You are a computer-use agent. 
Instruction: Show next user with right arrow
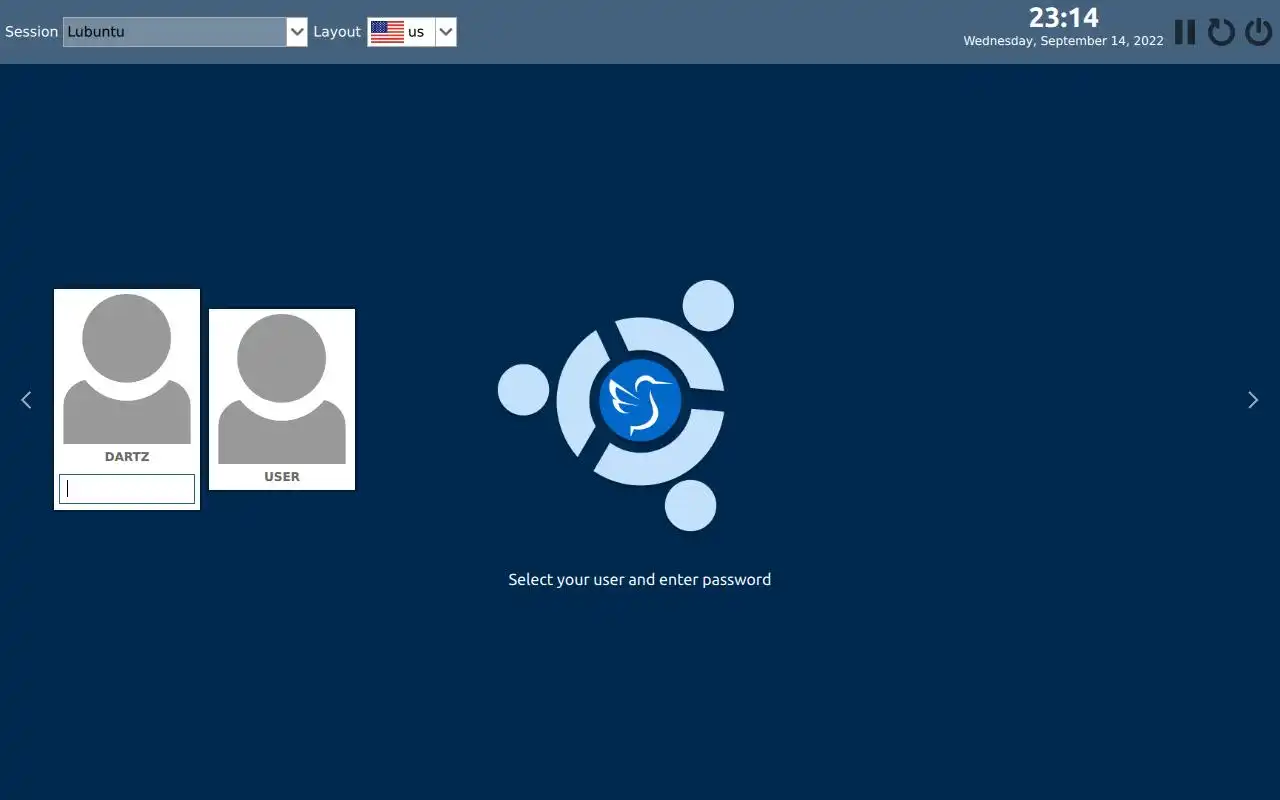pos(1253,400)
